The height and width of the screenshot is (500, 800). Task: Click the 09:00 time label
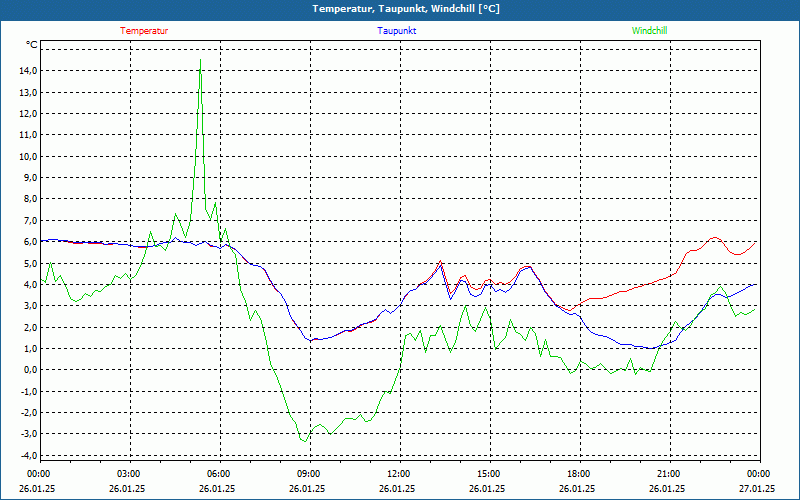(x=310, y=474)
